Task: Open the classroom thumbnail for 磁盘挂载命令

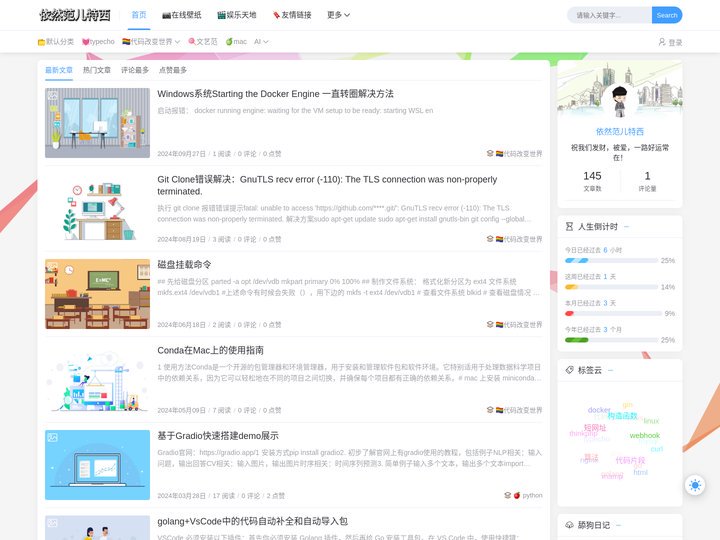Action: 97,294
